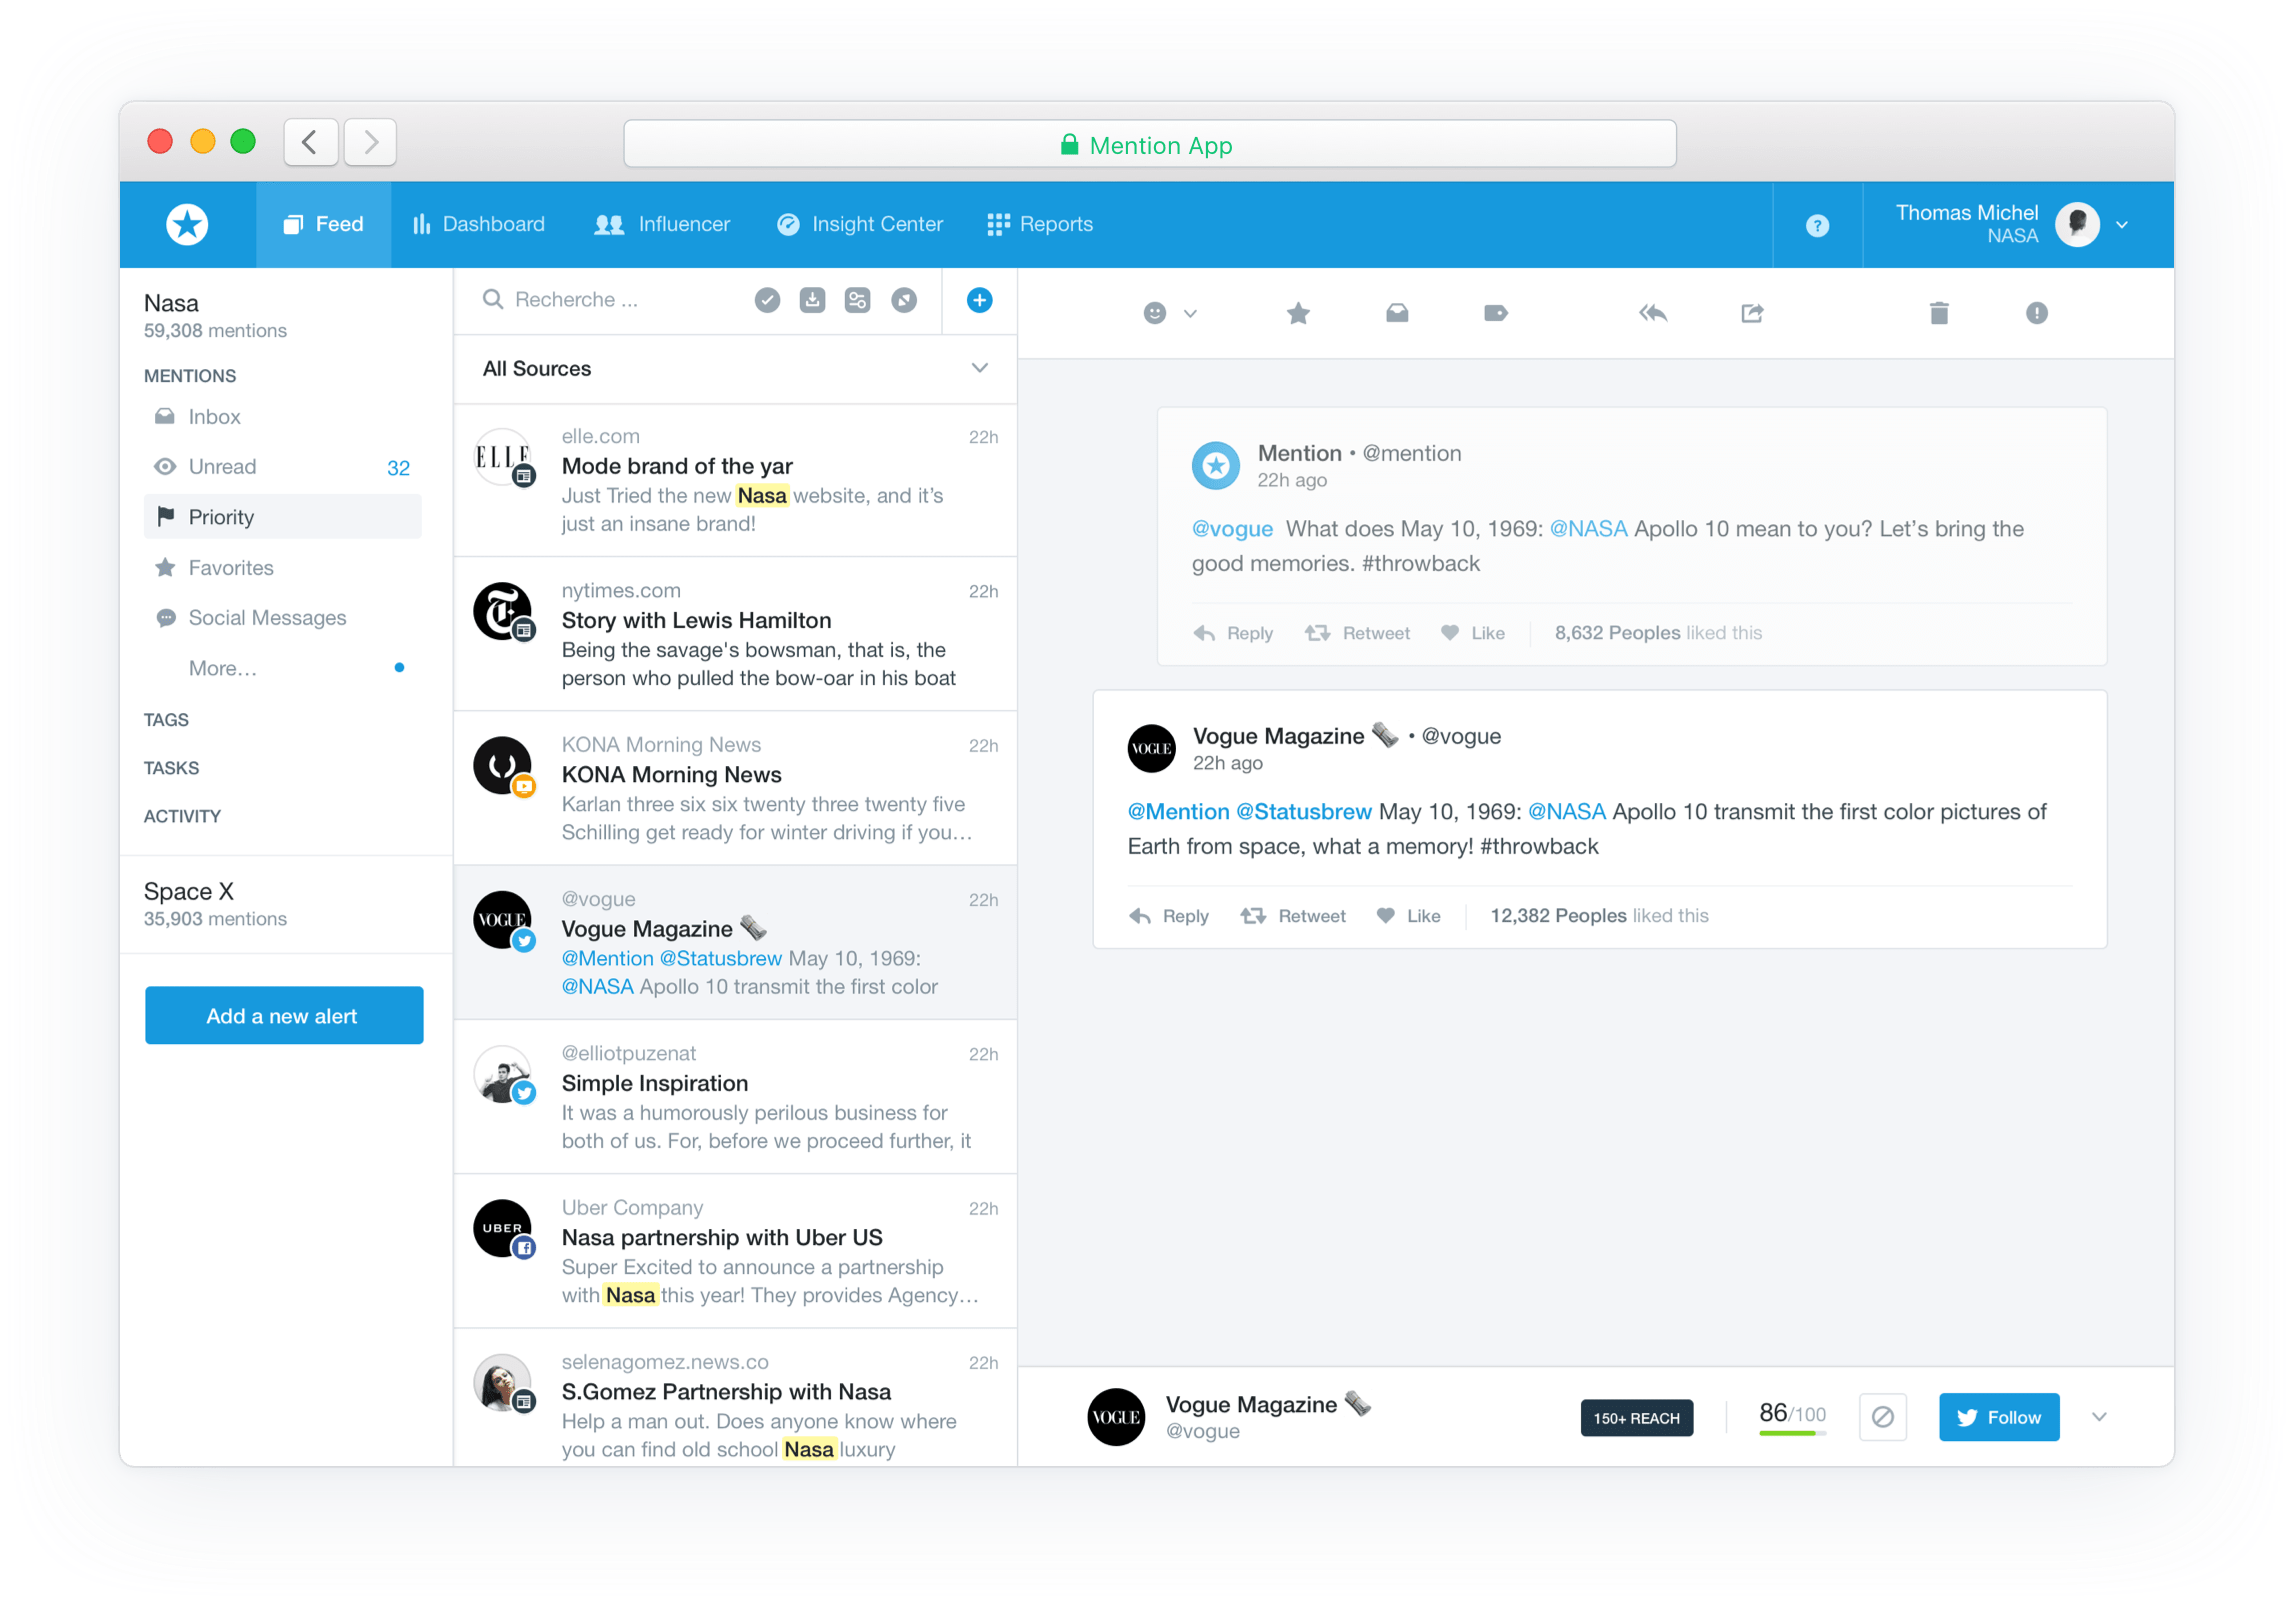Click the @vogue link in Mention tweet
The height and width of the screenshot is (1604, 2294).
pyautogui.click(x=1232, y=529)
